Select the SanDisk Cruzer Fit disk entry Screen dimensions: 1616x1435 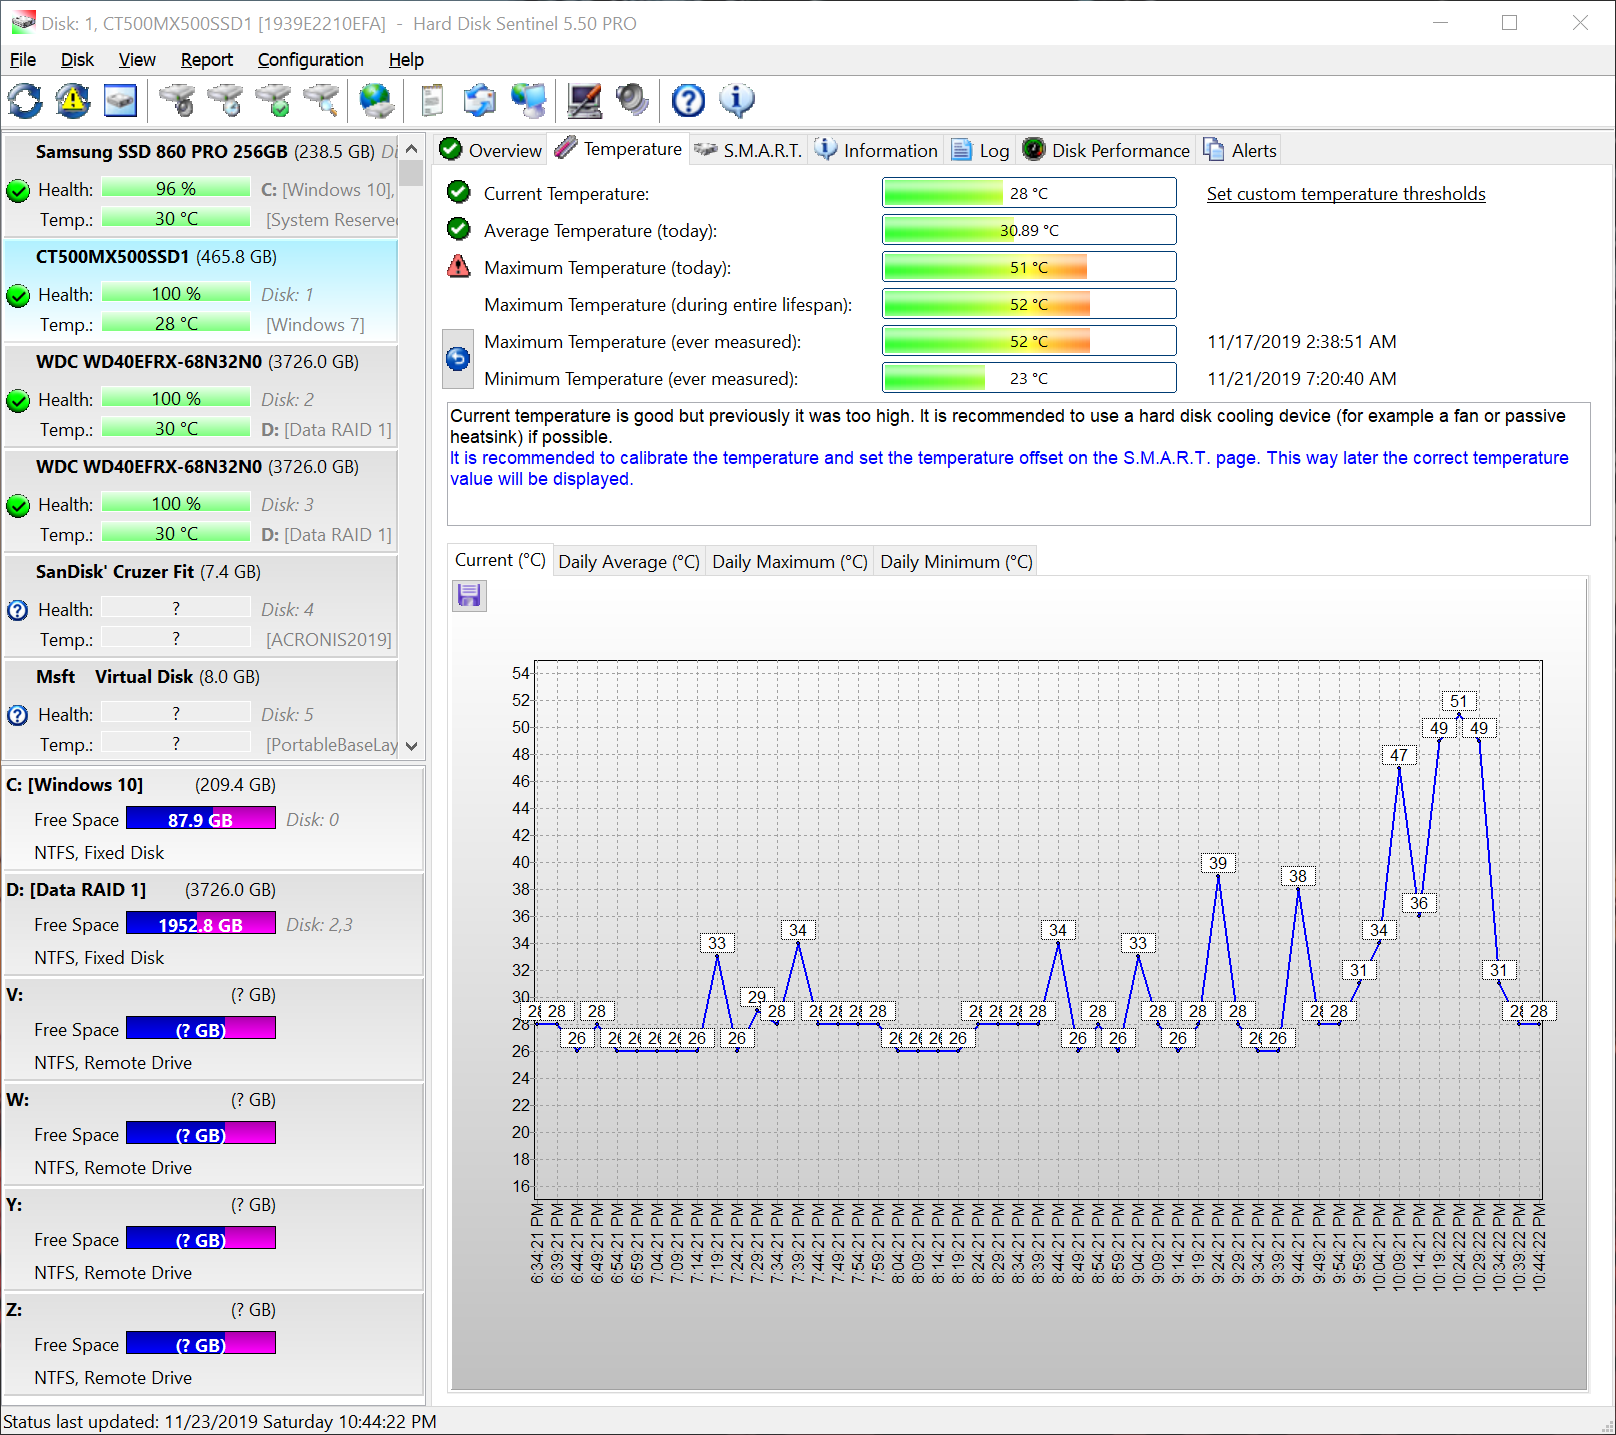(201, 606)
